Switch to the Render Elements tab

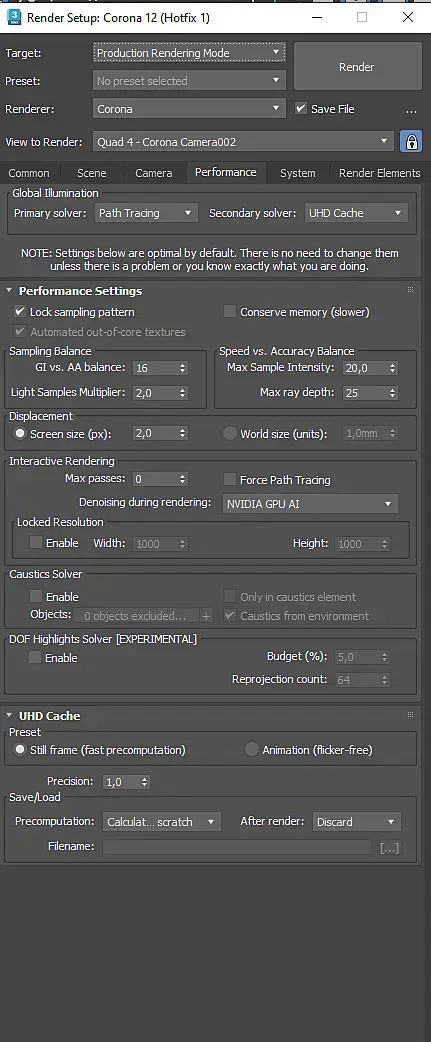click(x=379, y=173)
